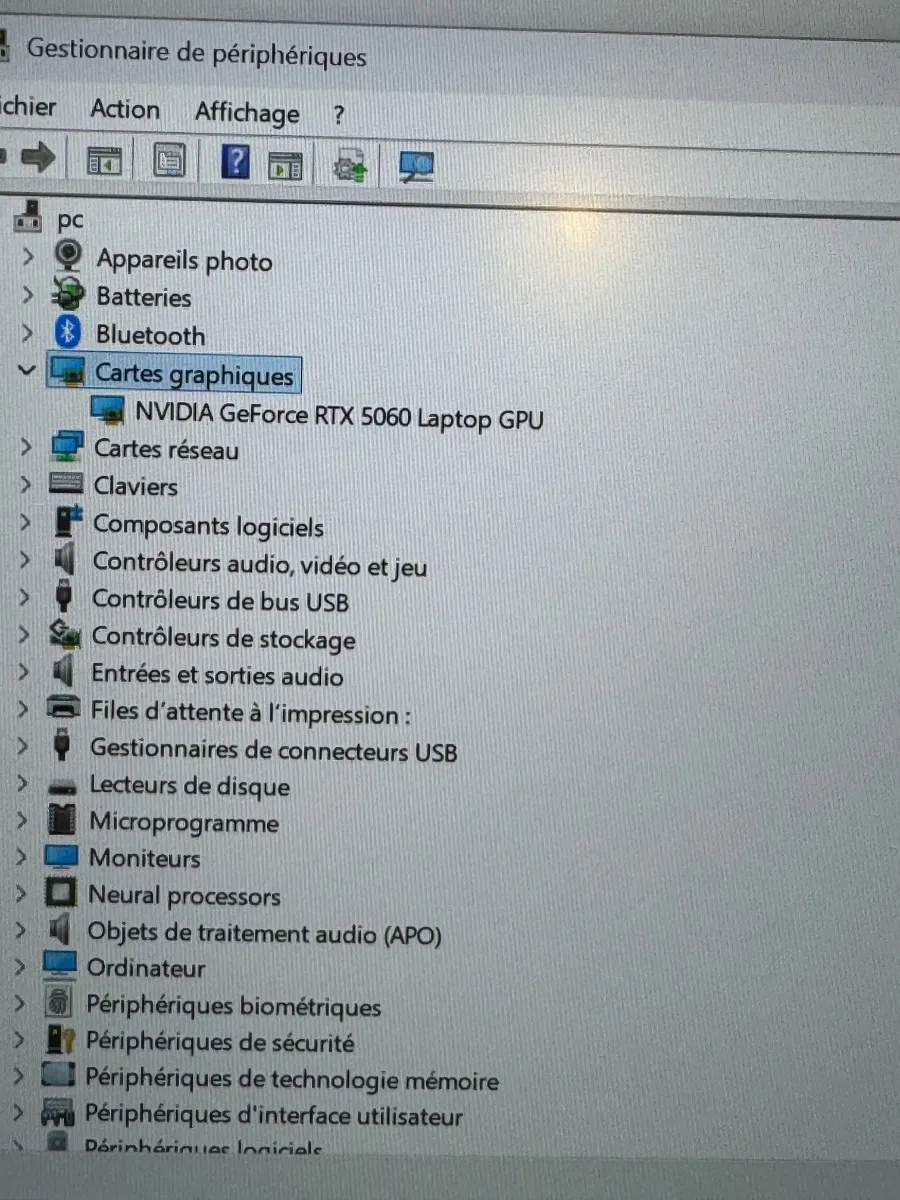Click the Bluetooth category icon
900x1200 pixels.
click(x=68, y=333)
